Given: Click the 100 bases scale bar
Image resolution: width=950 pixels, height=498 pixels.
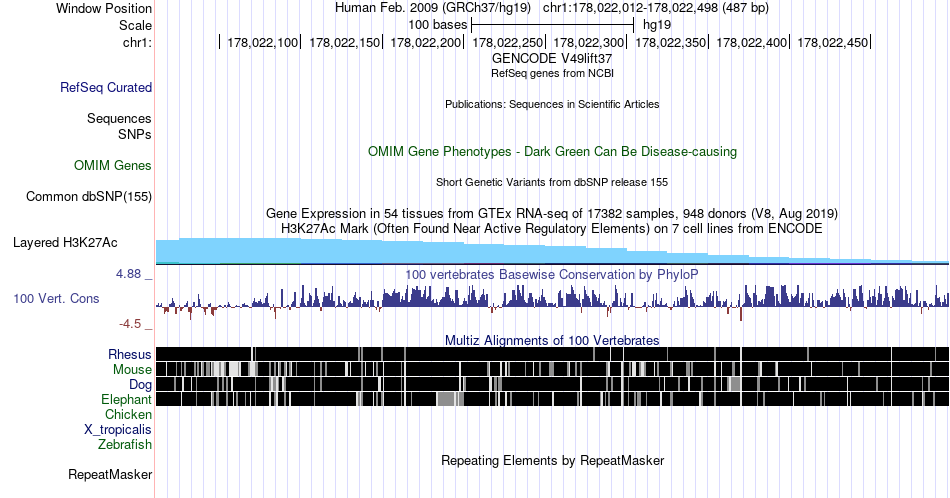Looking at the screenshot, I should (x=552, y=25).
